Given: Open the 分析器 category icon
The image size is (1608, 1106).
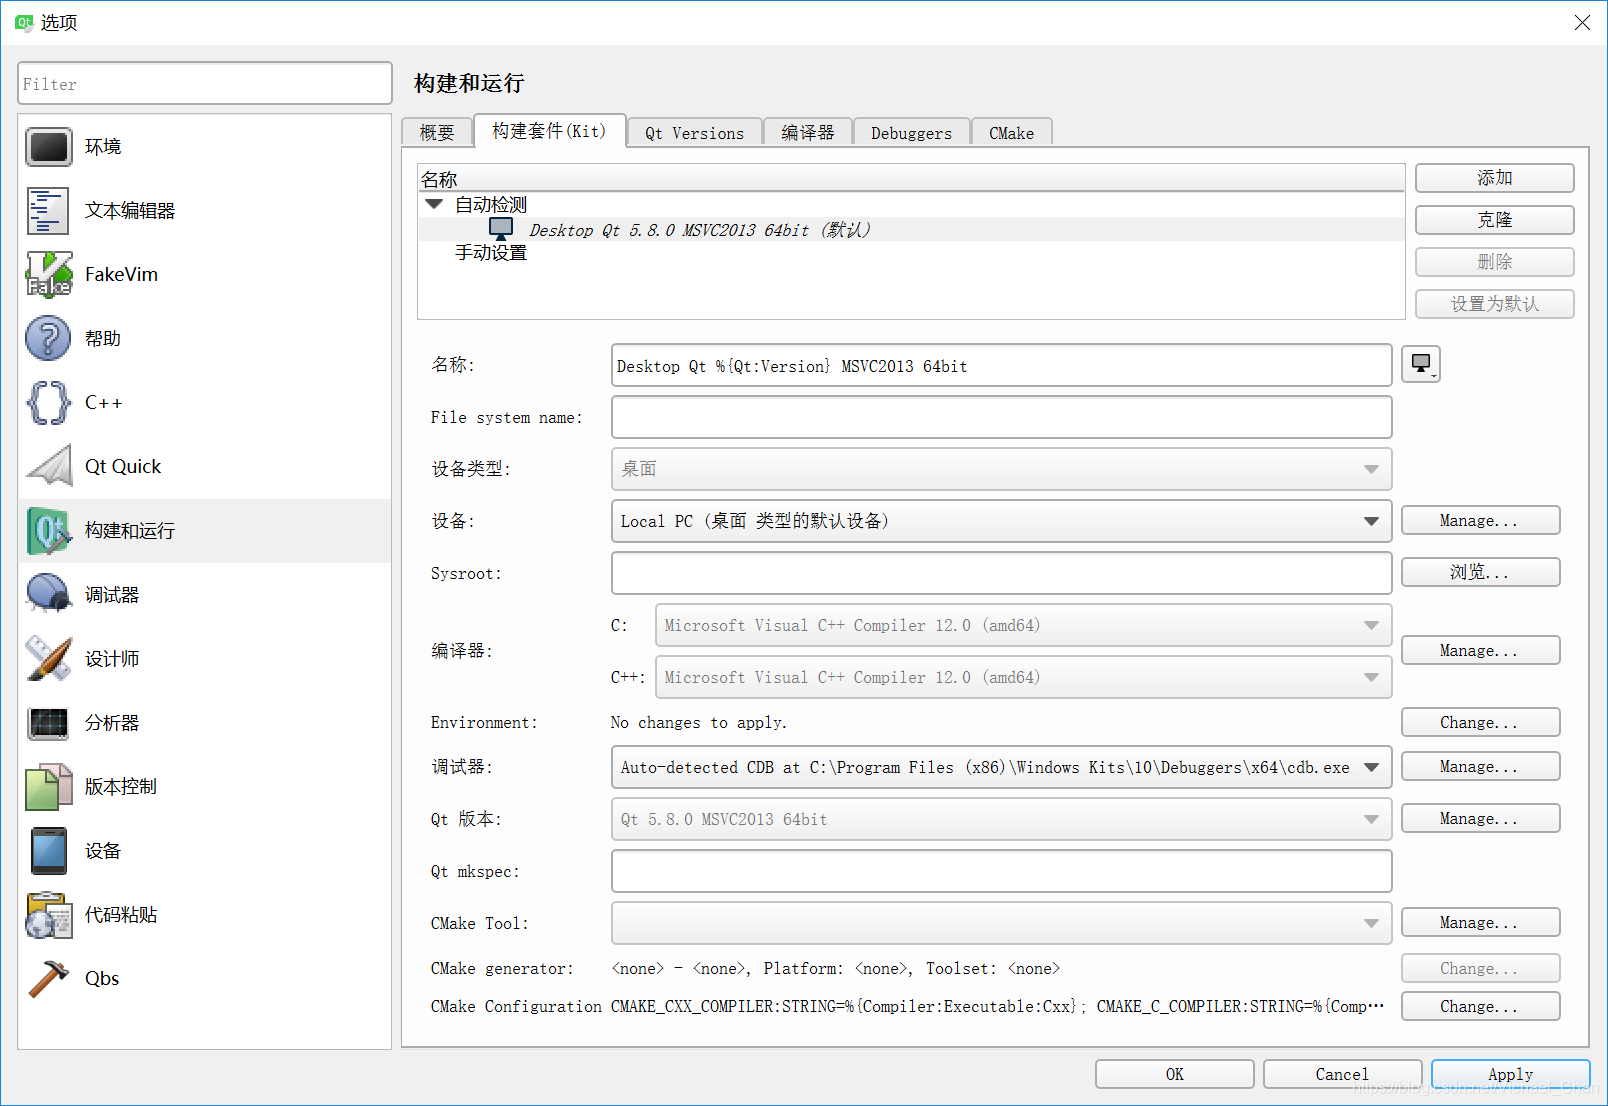Looking at the screenshot, I should tap(48, 723).
